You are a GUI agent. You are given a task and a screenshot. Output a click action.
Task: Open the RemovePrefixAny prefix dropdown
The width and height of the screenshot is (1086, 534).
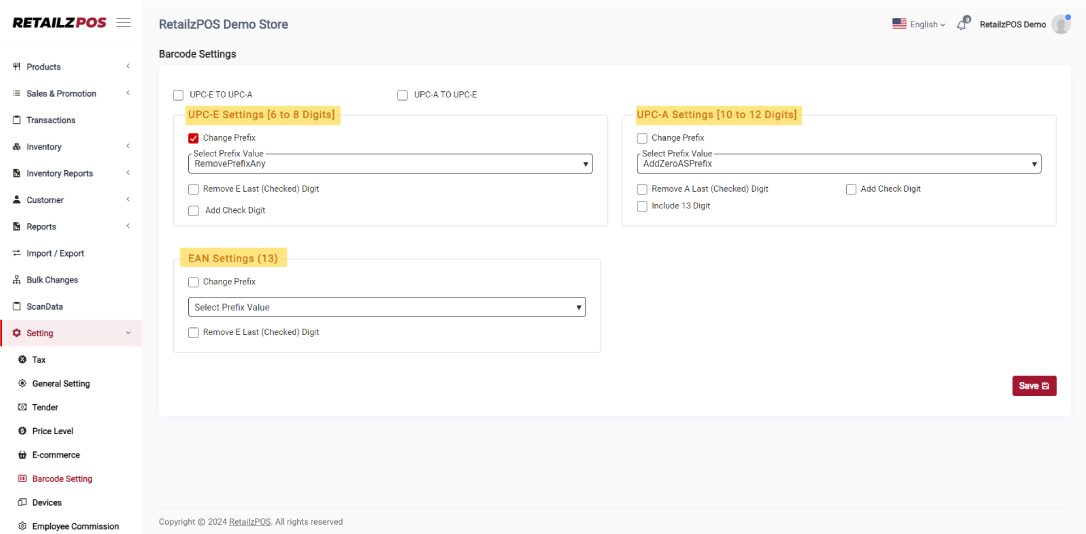390,164
